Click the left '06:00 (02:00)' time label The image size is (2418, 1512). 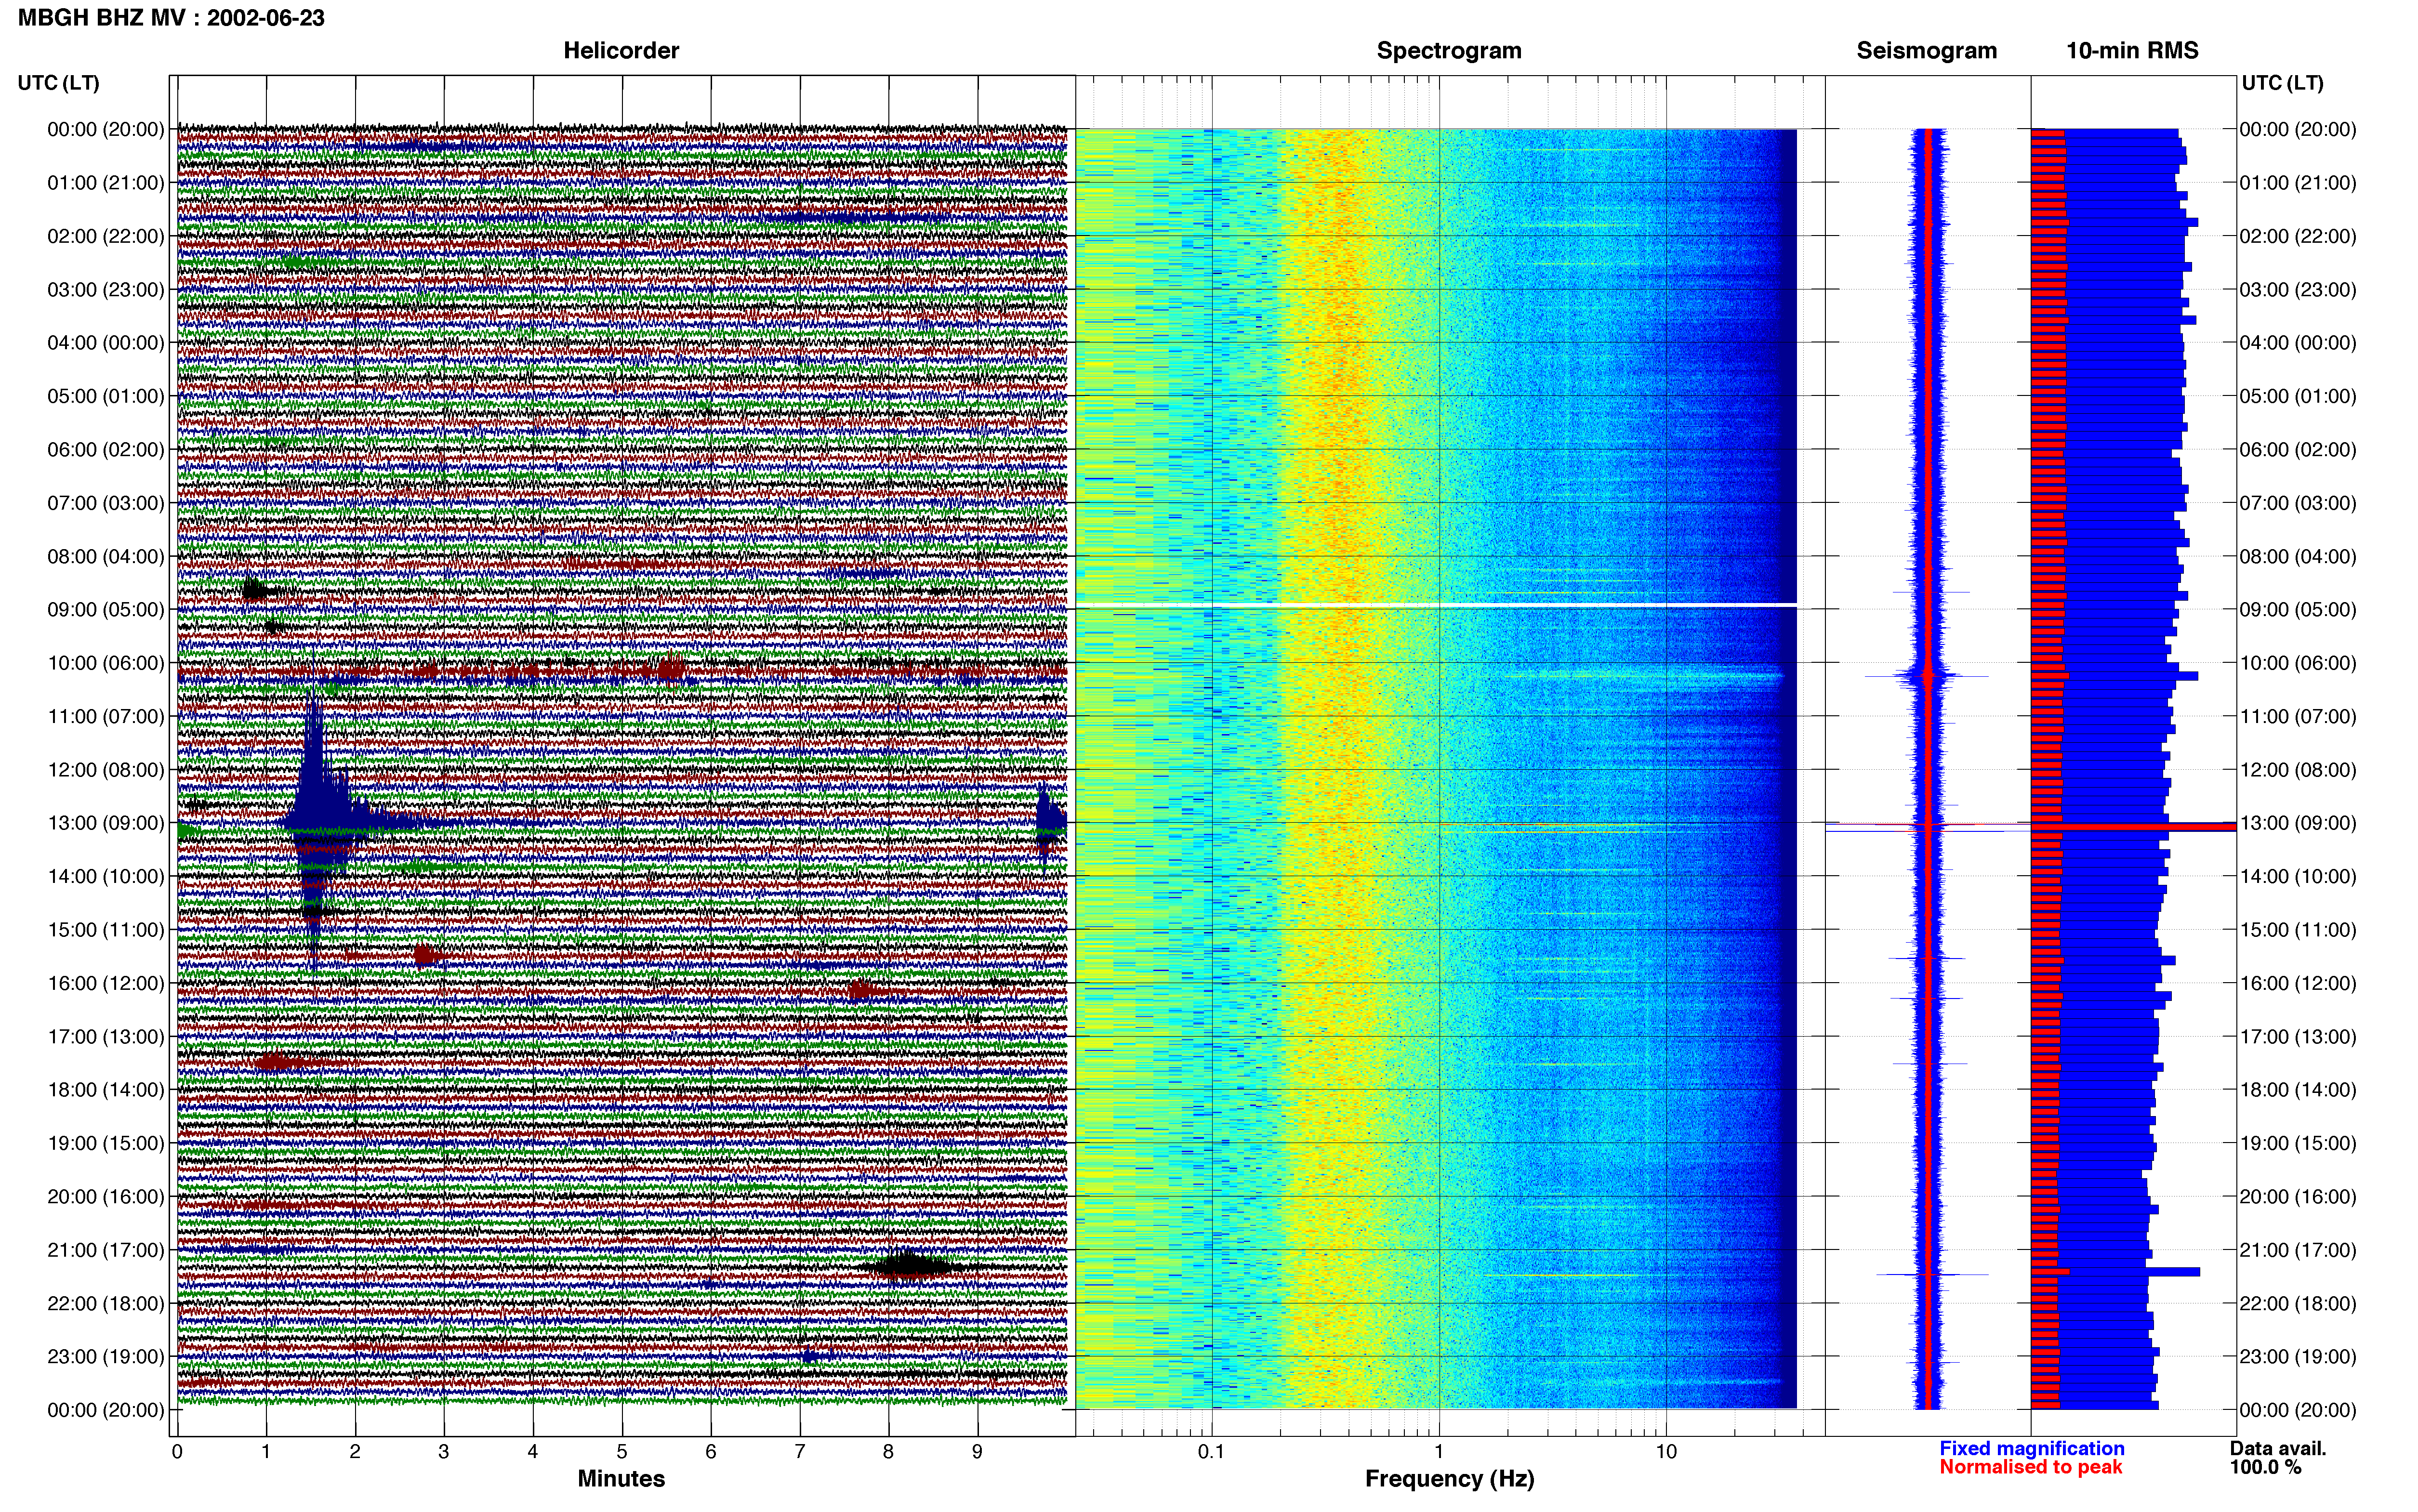pos(106,449)
